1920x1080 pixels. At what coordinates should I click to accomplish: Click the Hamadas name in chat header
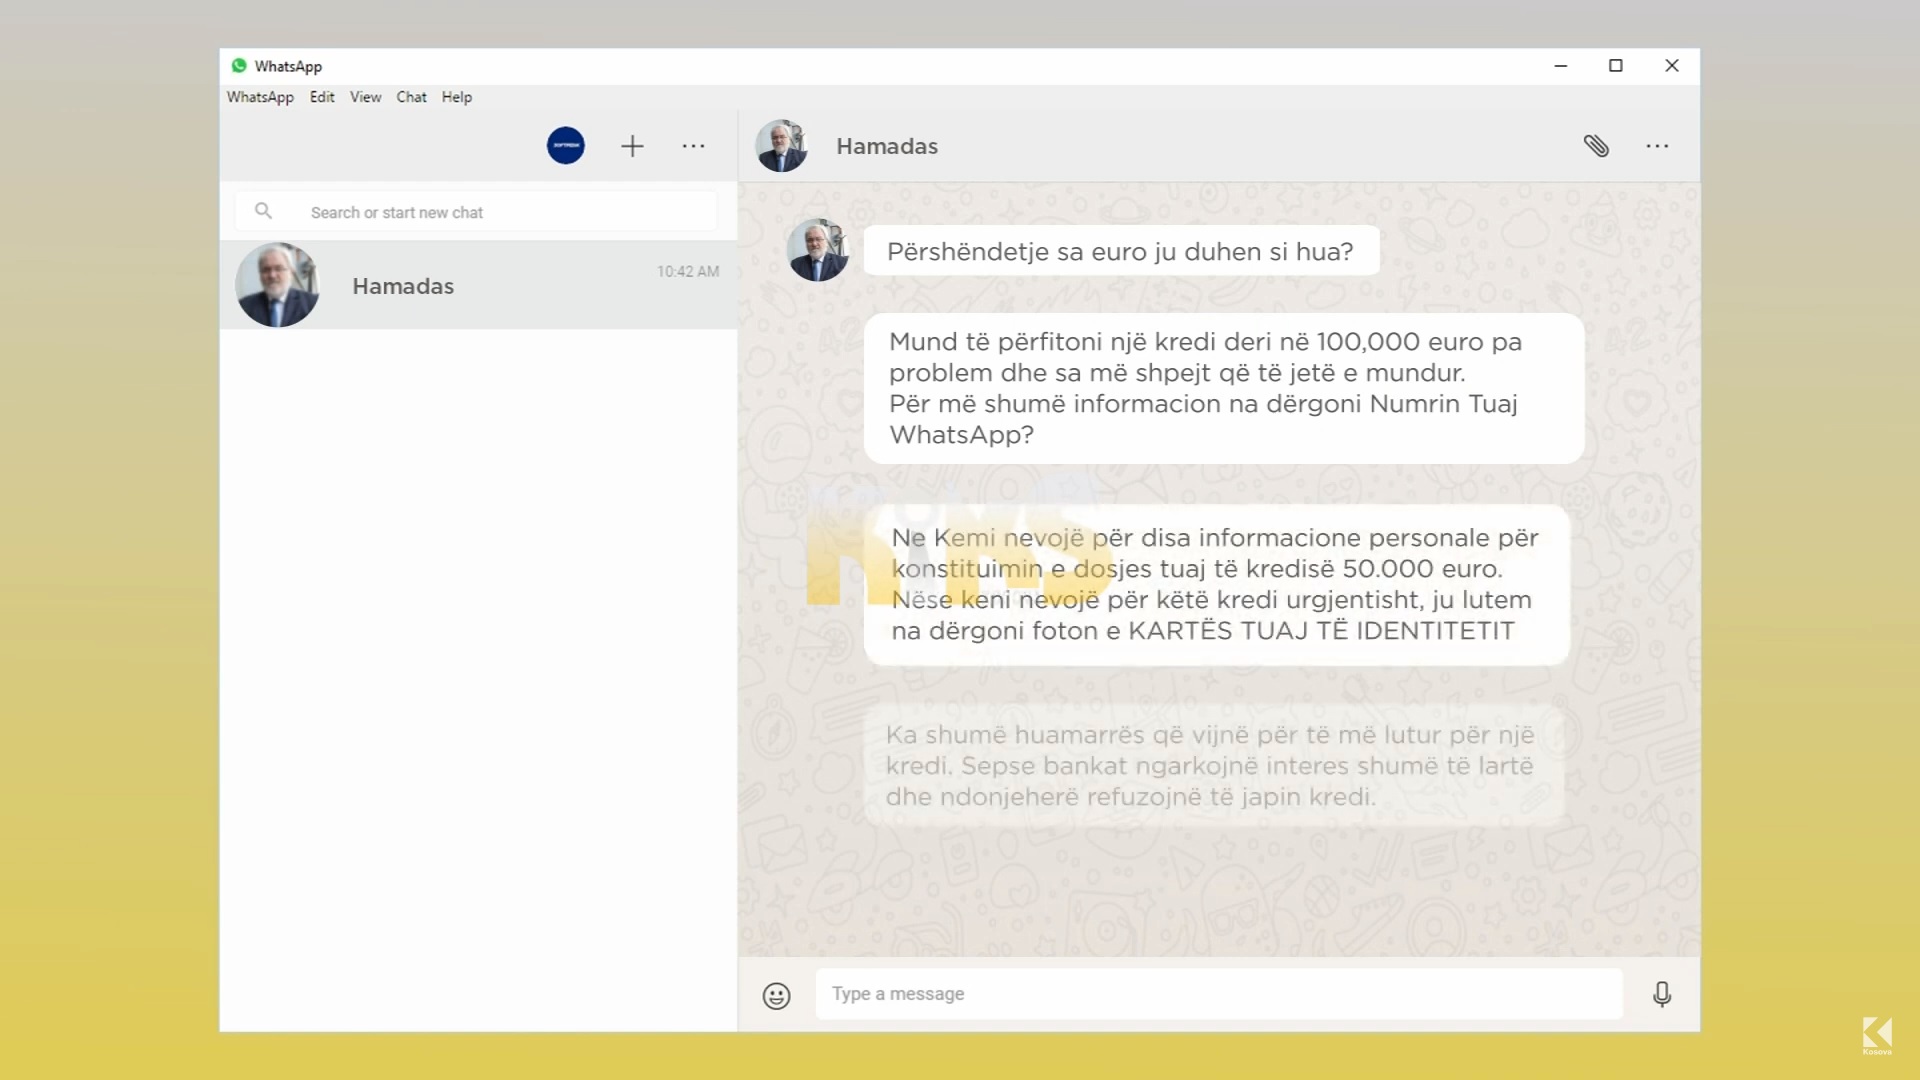[887, 146]
